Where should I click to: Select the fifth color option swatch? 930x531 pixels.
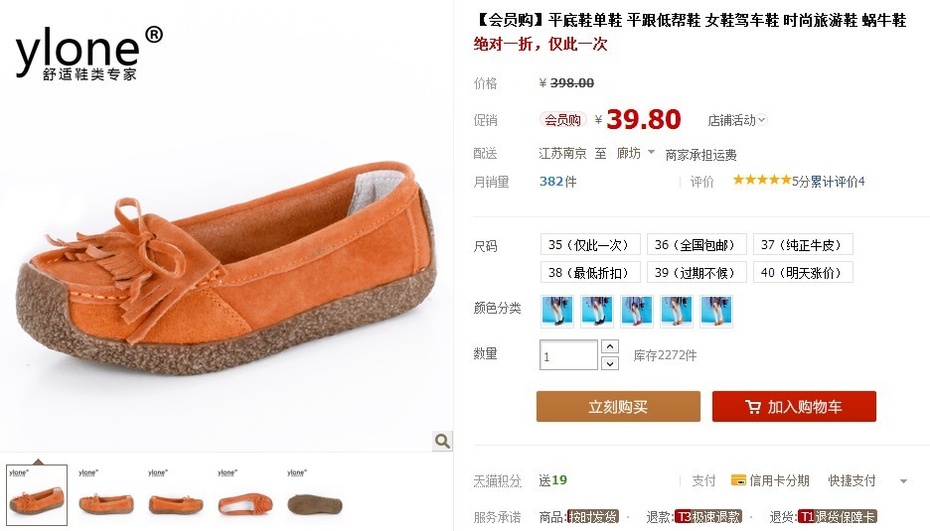pos(716,311)
